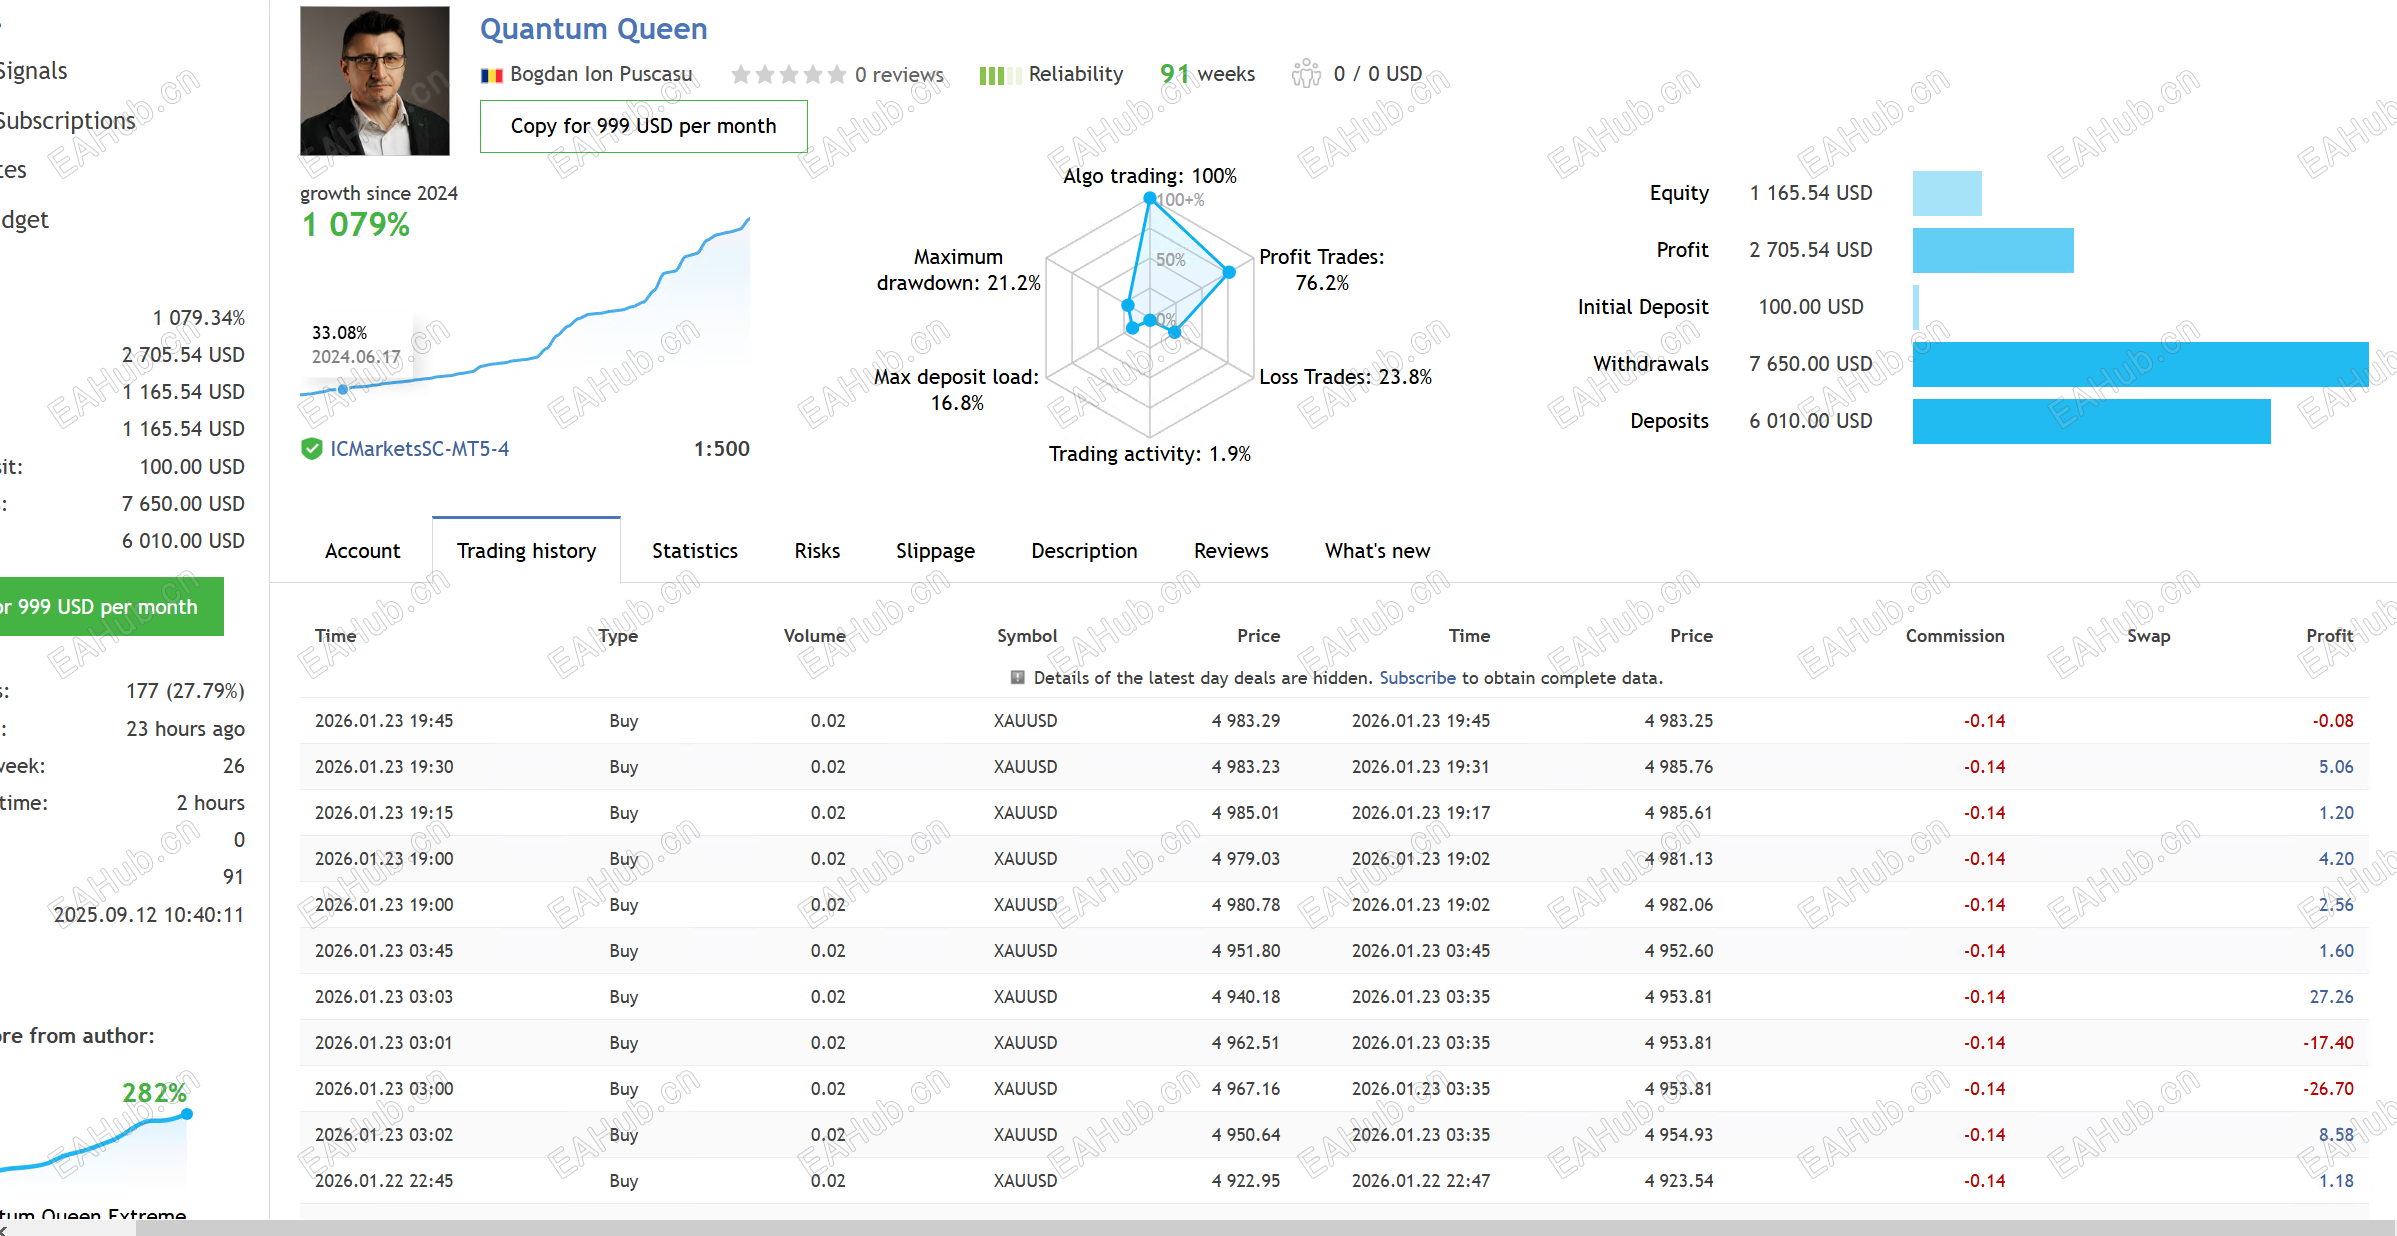
Task: Click the author profile photo
Action: 374,81
